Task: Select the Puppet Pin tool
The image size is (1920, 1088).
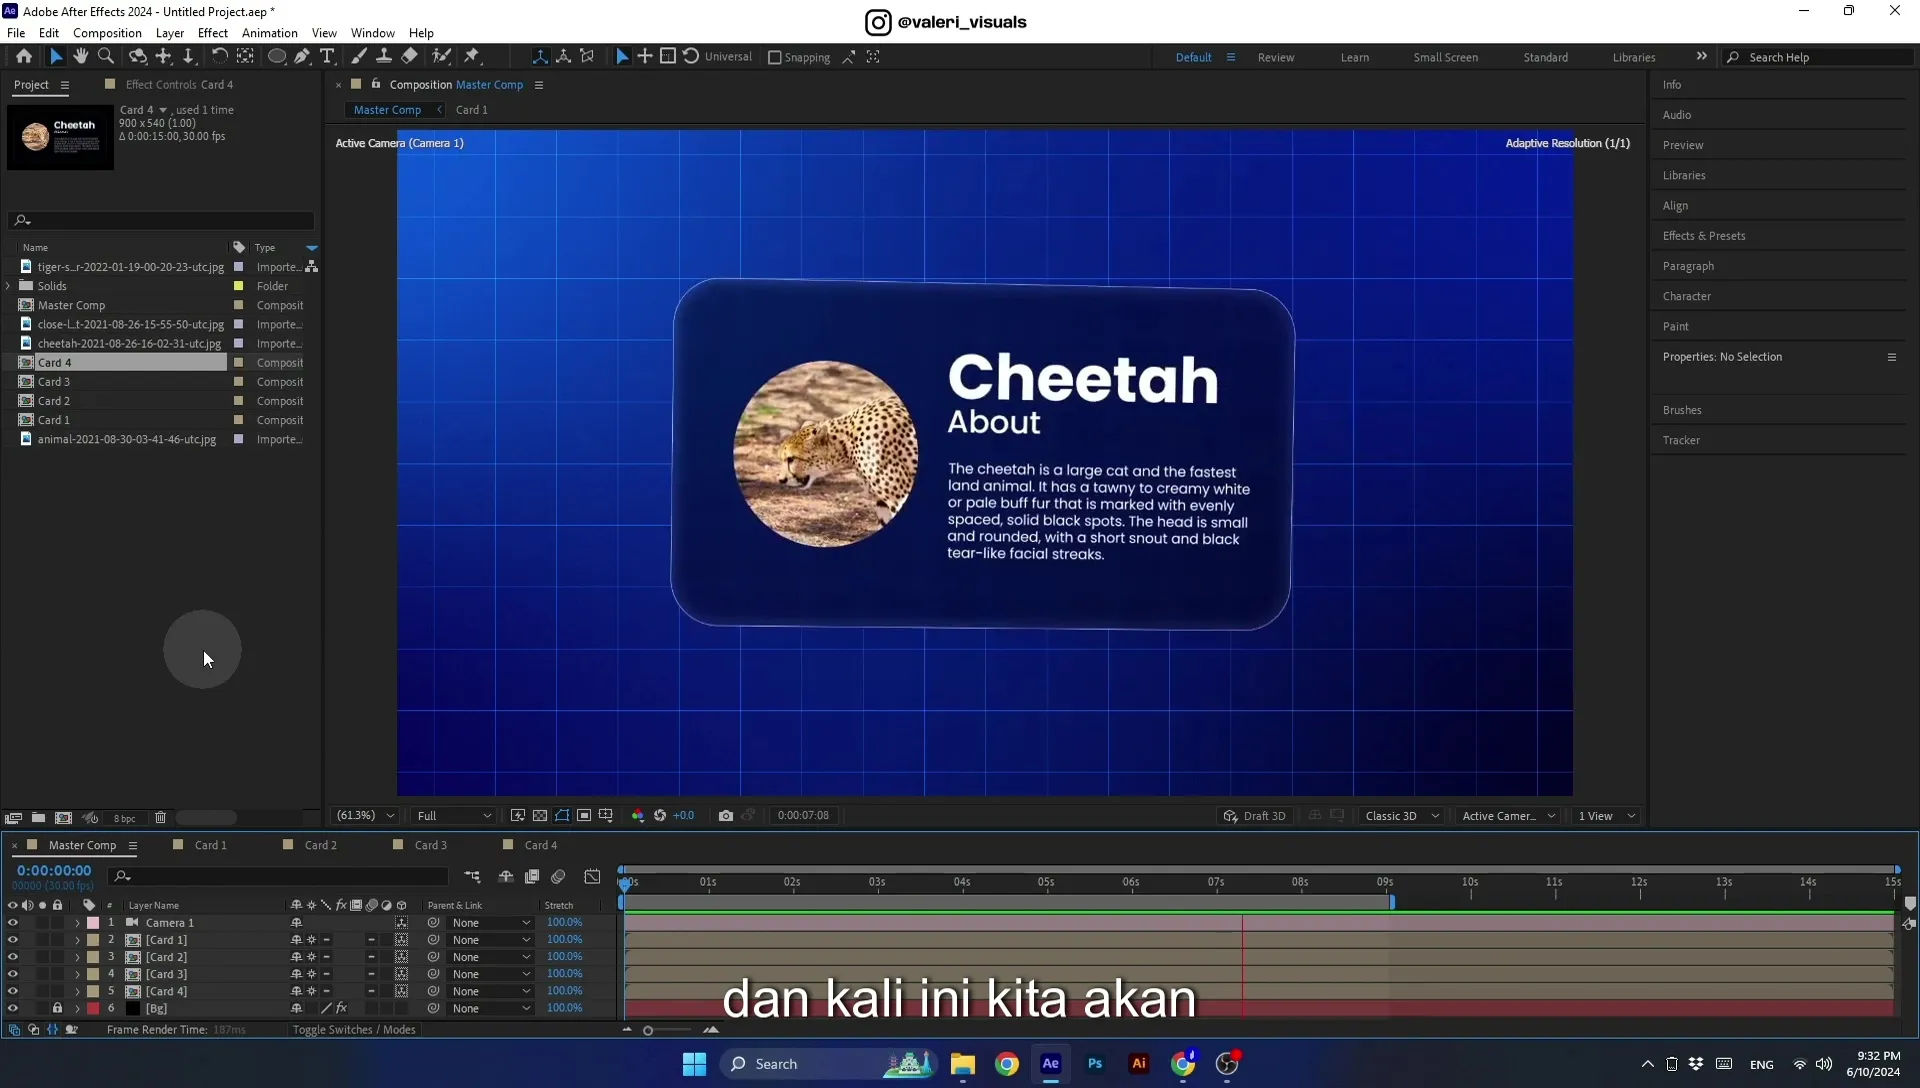Action: click(x=472, y=57)
